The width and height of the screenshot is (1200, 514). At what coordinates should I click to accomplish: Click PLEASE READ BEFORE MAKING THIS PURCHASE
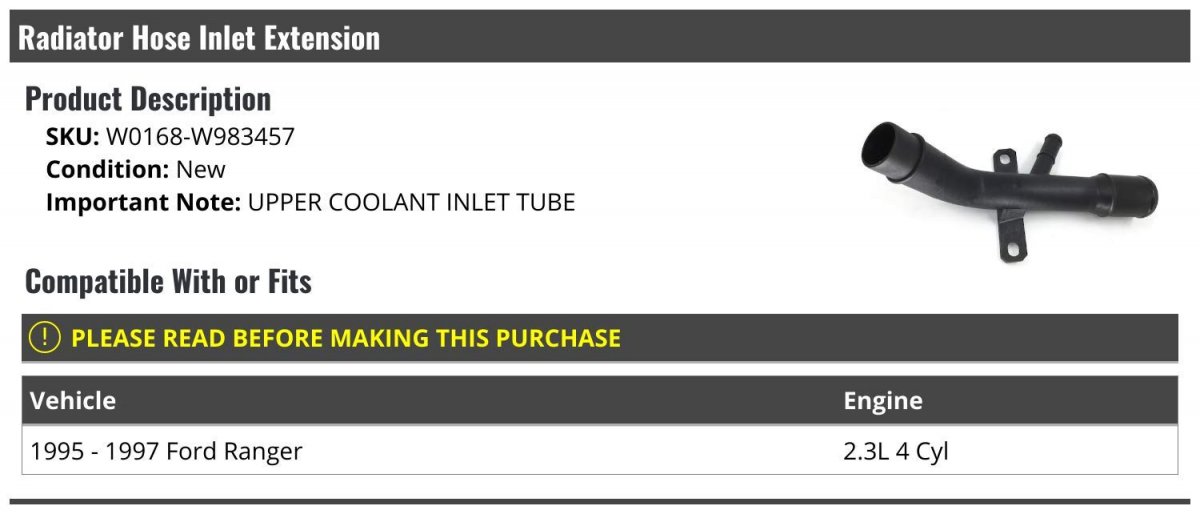coord(346,338)
